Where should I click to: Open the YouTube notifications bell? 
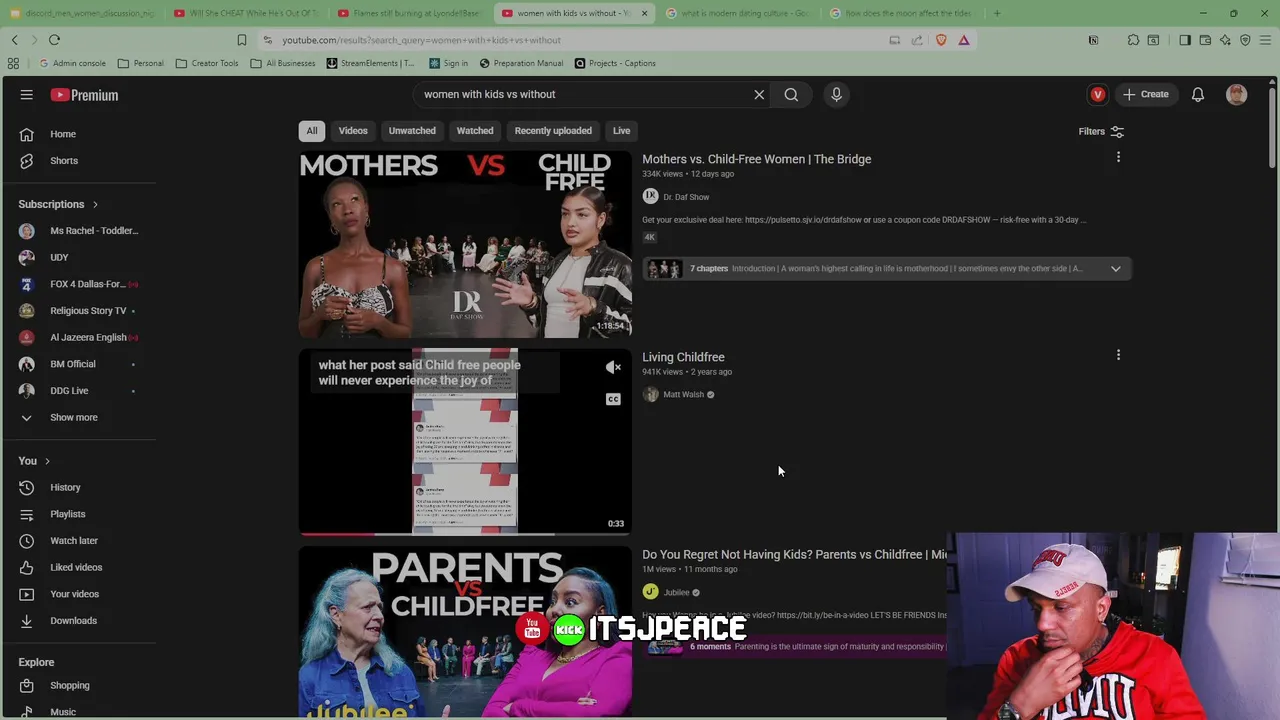(x=1198, y=95)
